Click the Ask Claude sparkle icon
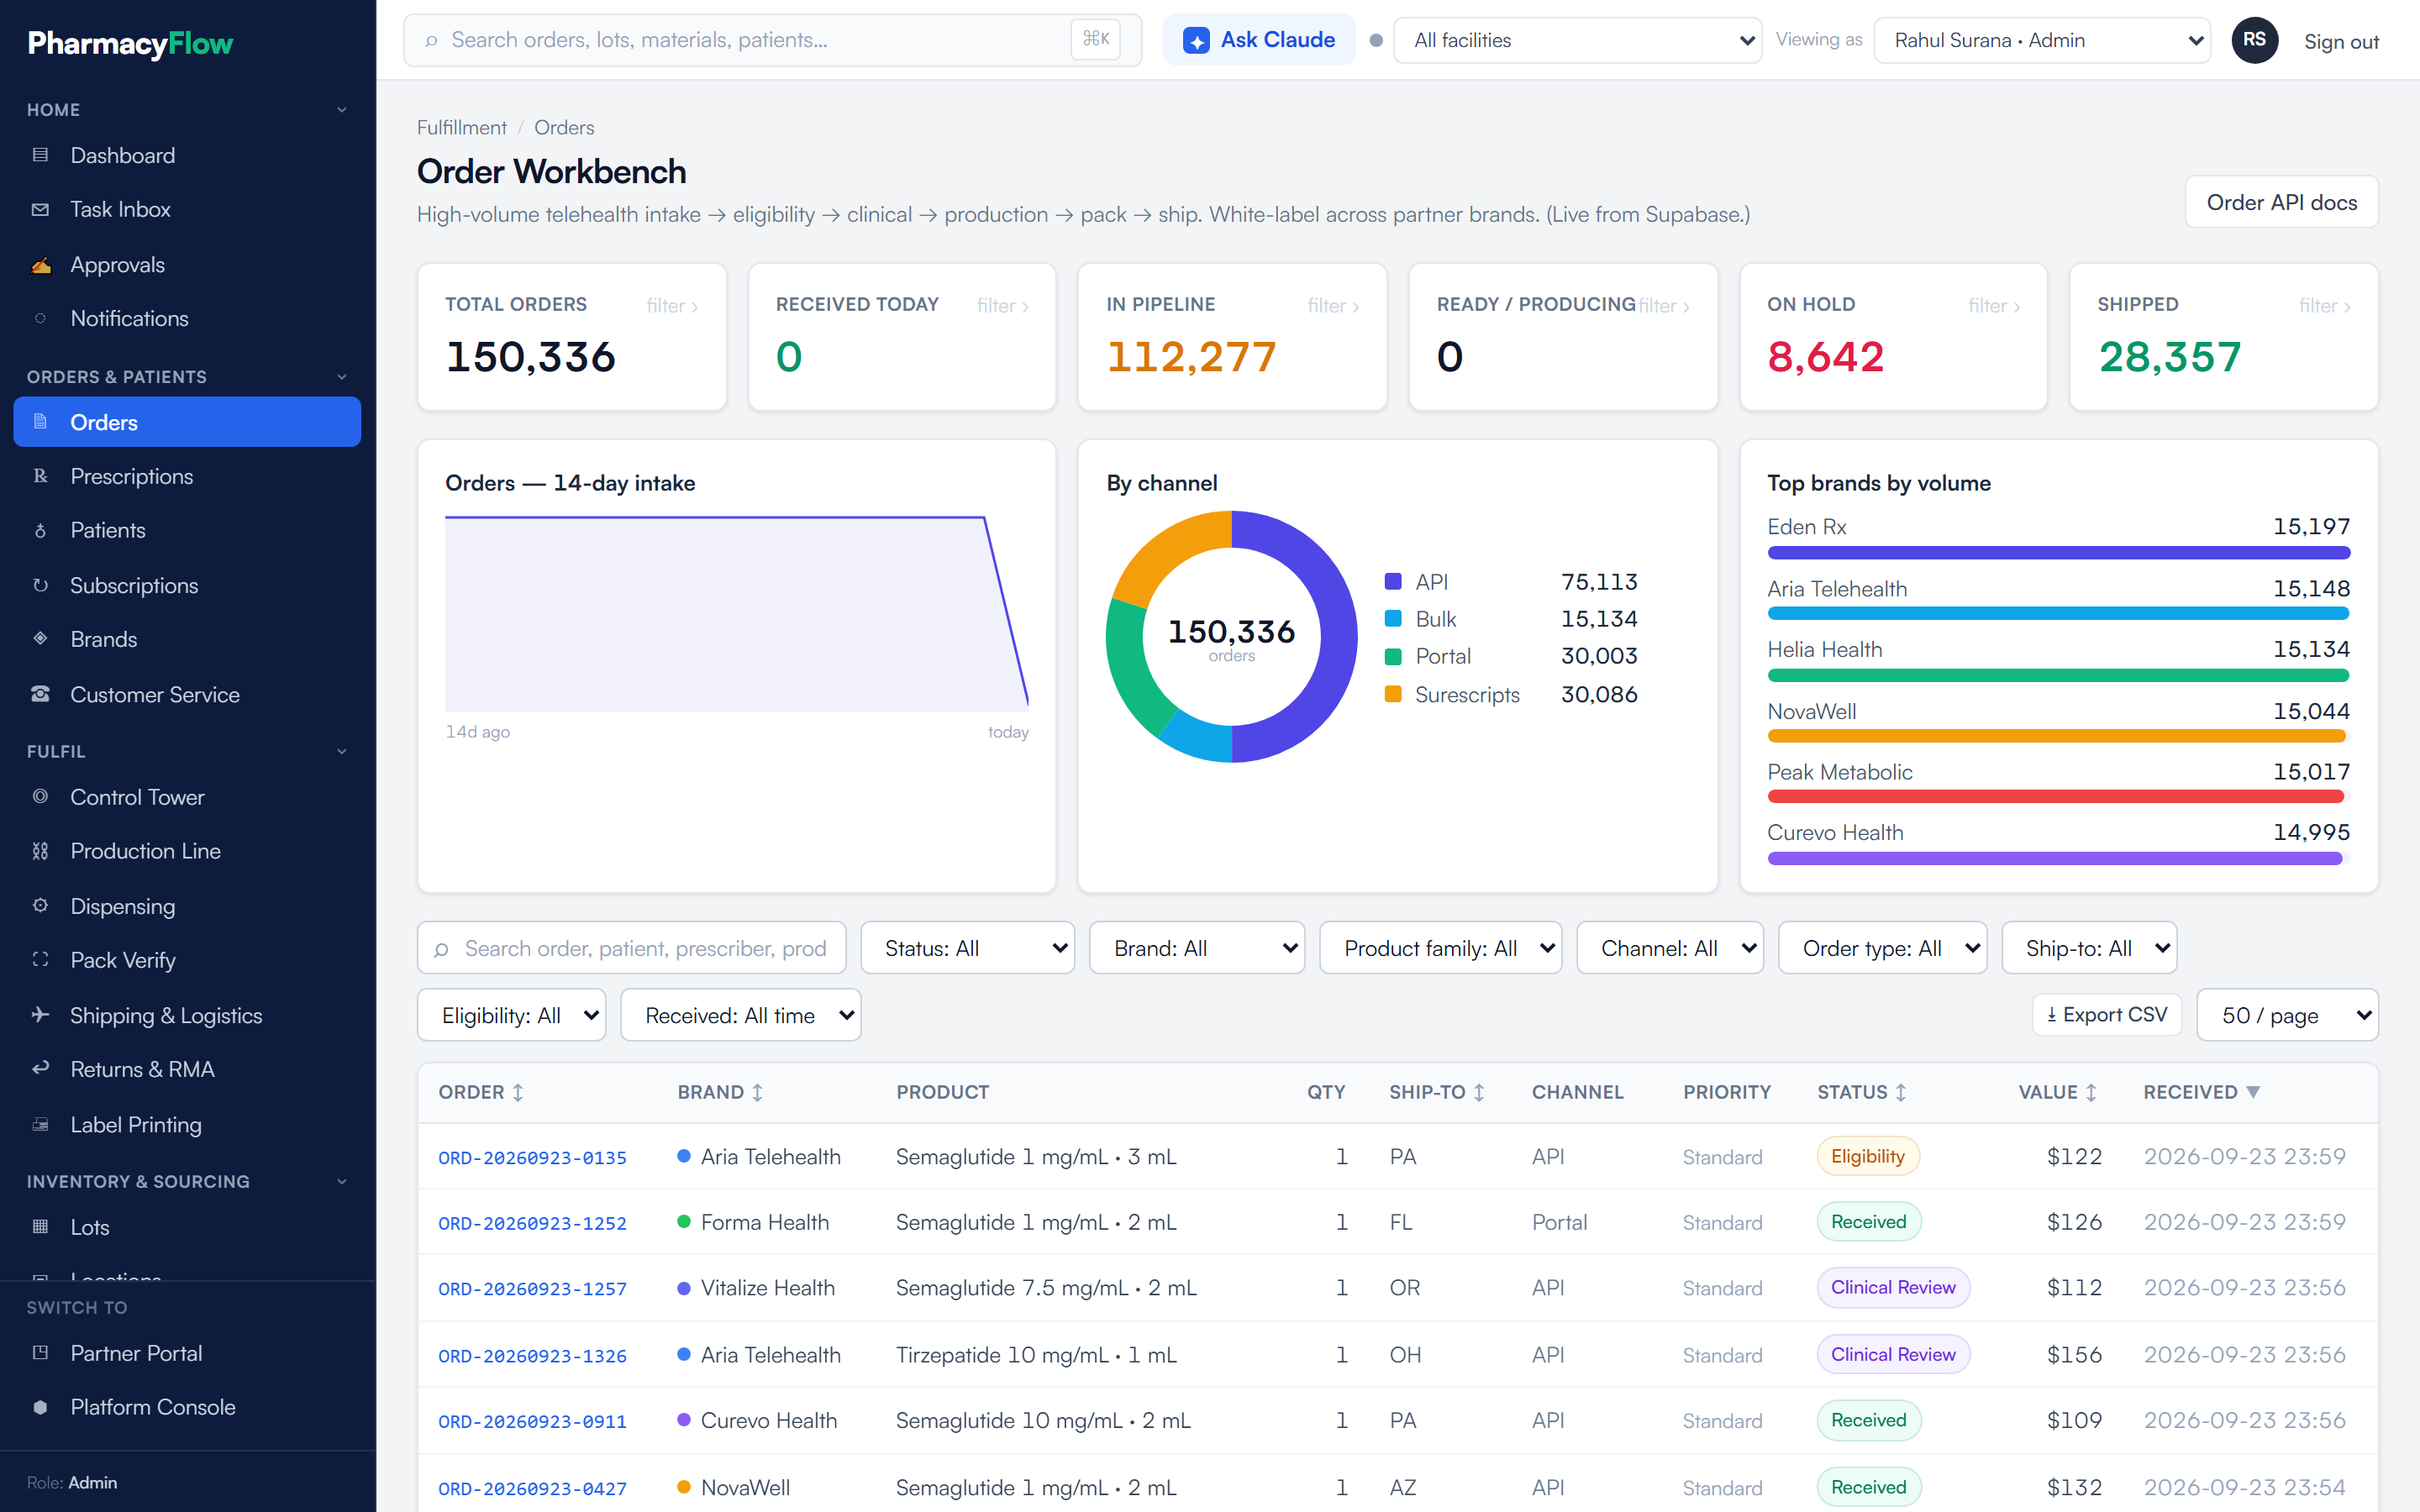This screenshot has width=2420, height=1512. click(x=1196, y=40)
